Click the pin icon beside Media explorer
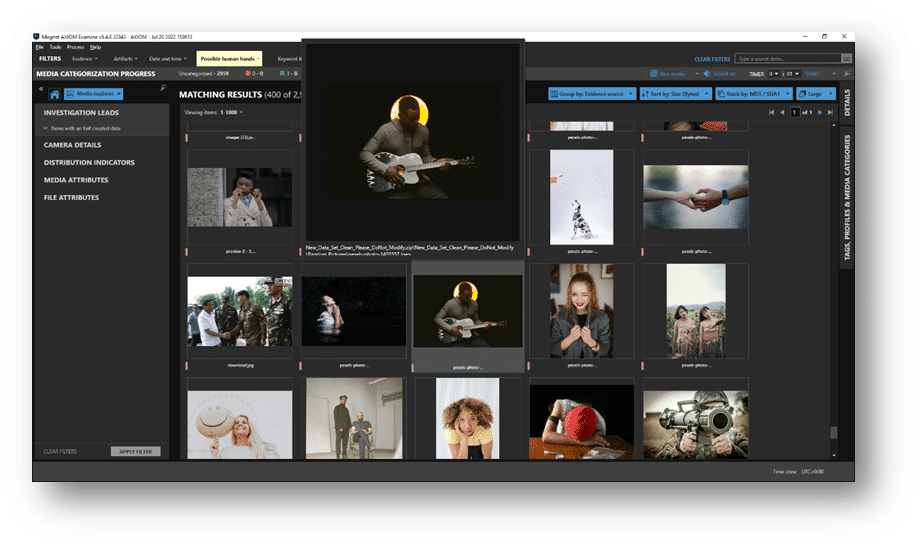This screenshot has height=547, width=920. 163,88
